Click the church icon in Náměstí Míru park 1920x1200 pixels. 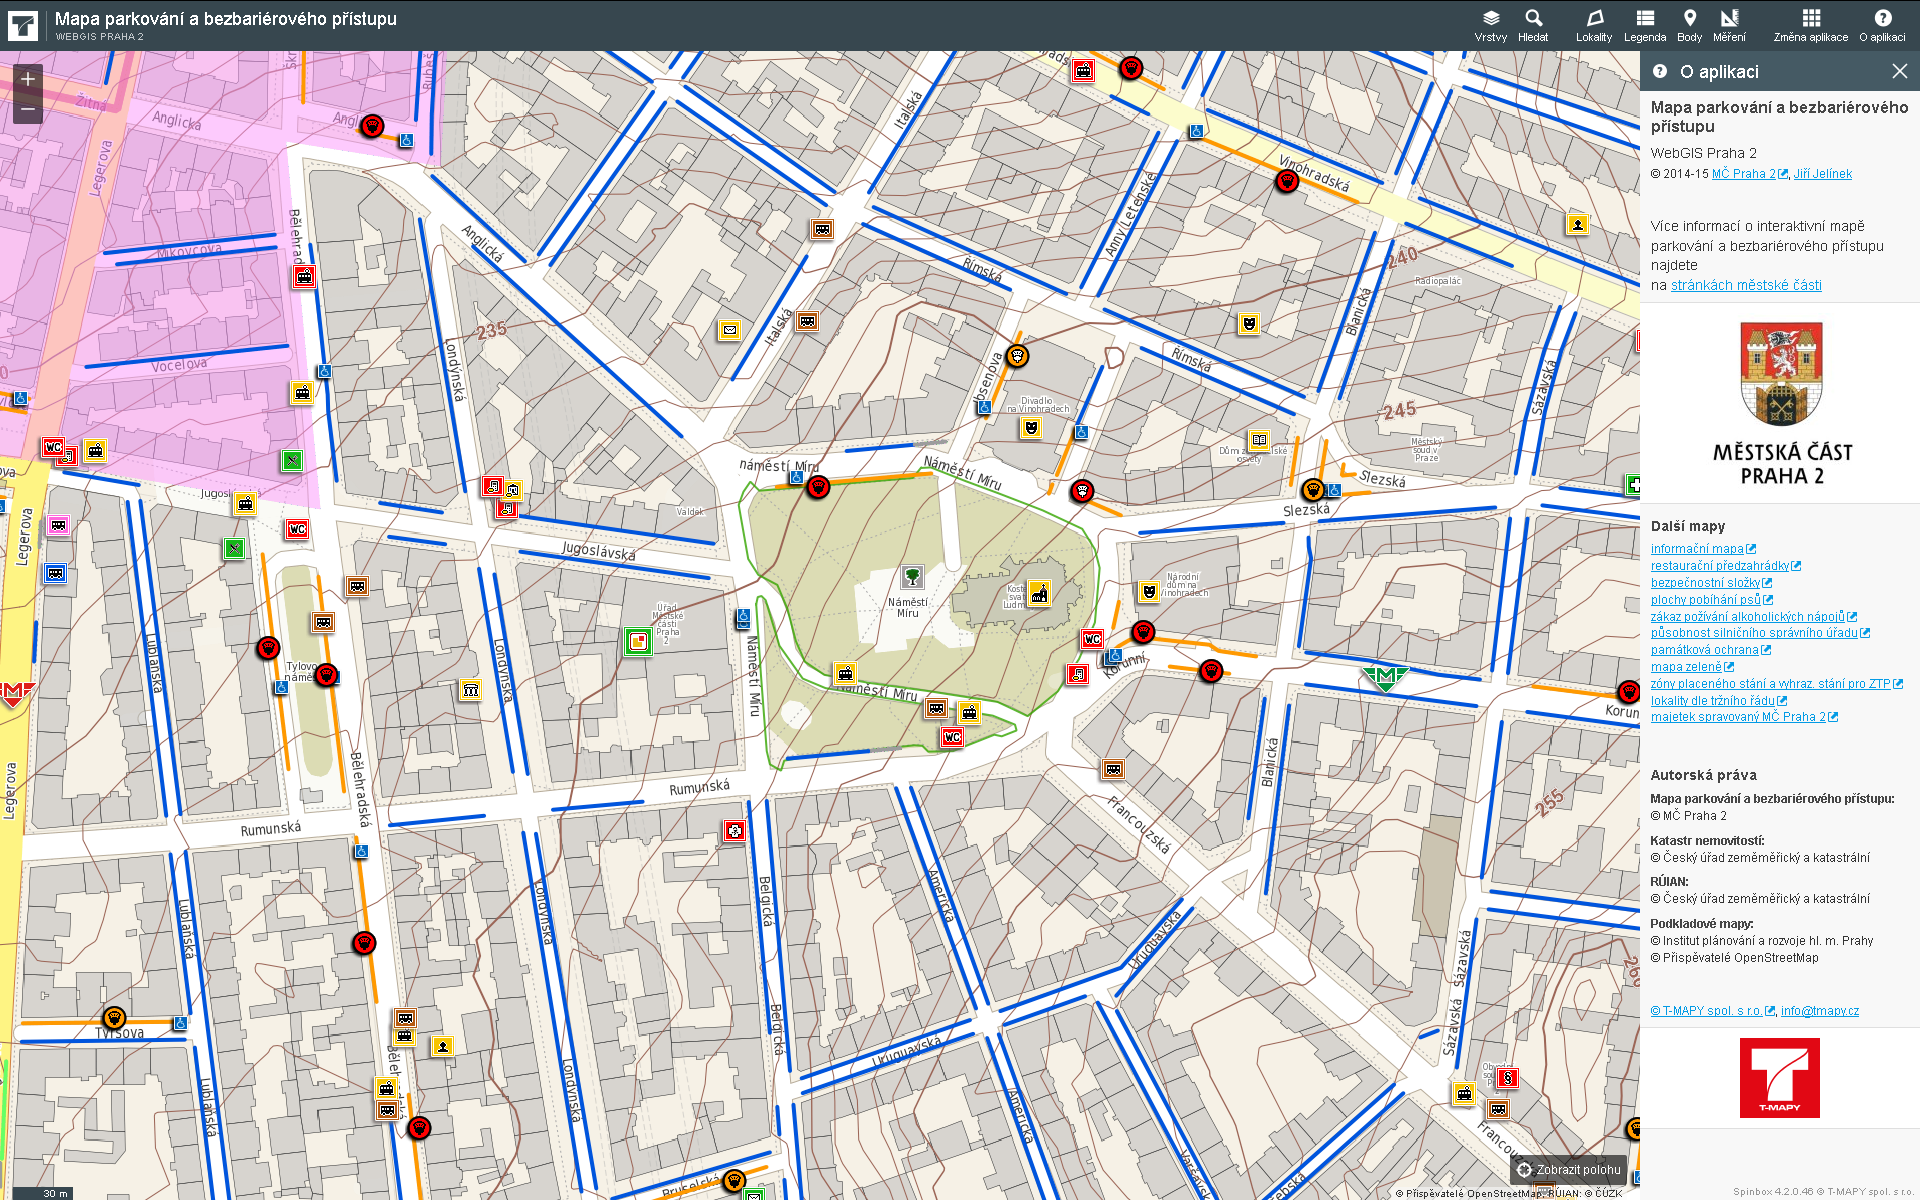(x=1040, y=594)
